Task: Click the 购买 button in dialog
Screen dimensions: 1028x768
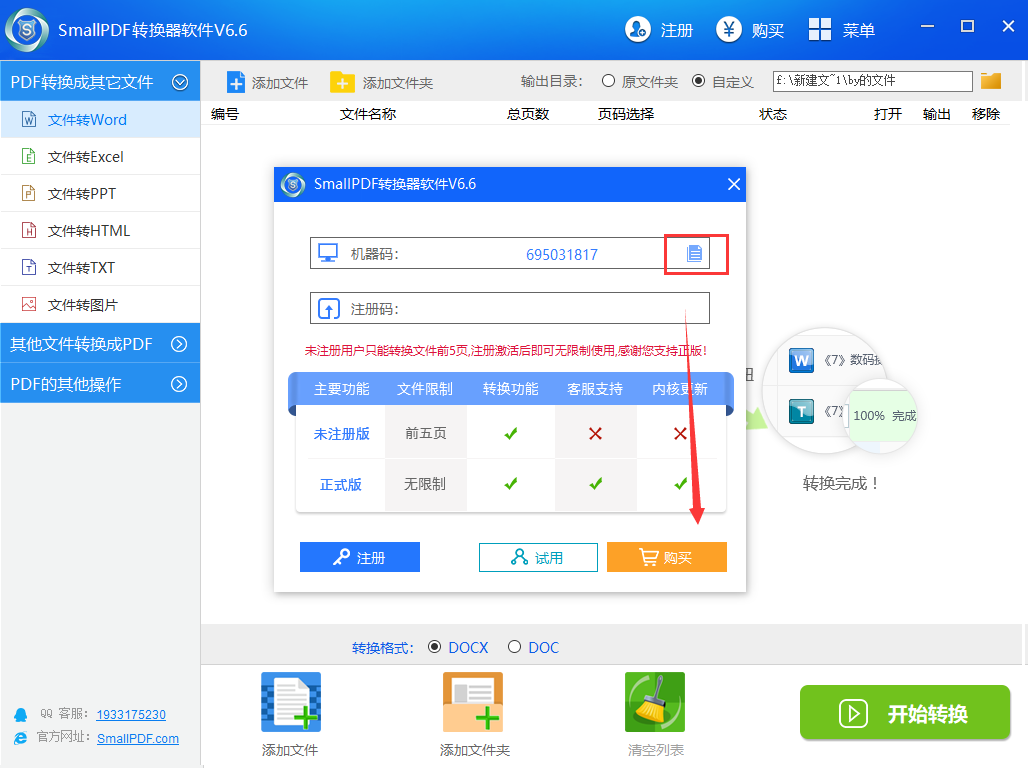Action: 666,557
